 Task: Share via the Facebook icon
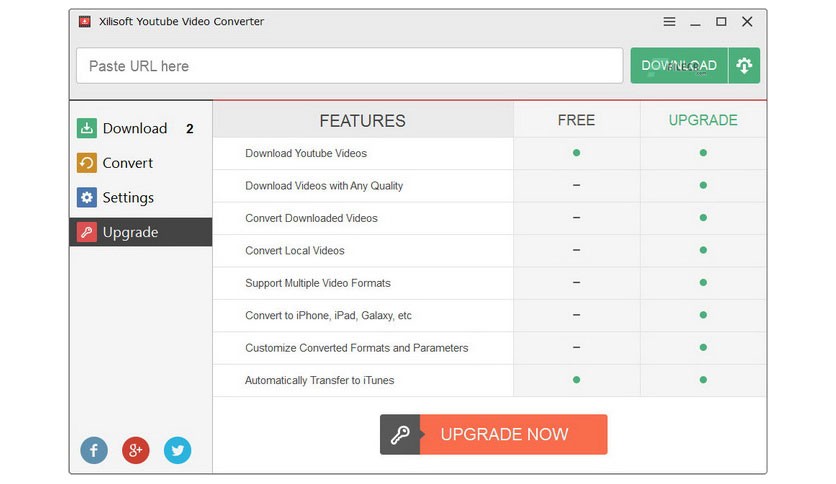pos(94,450)
